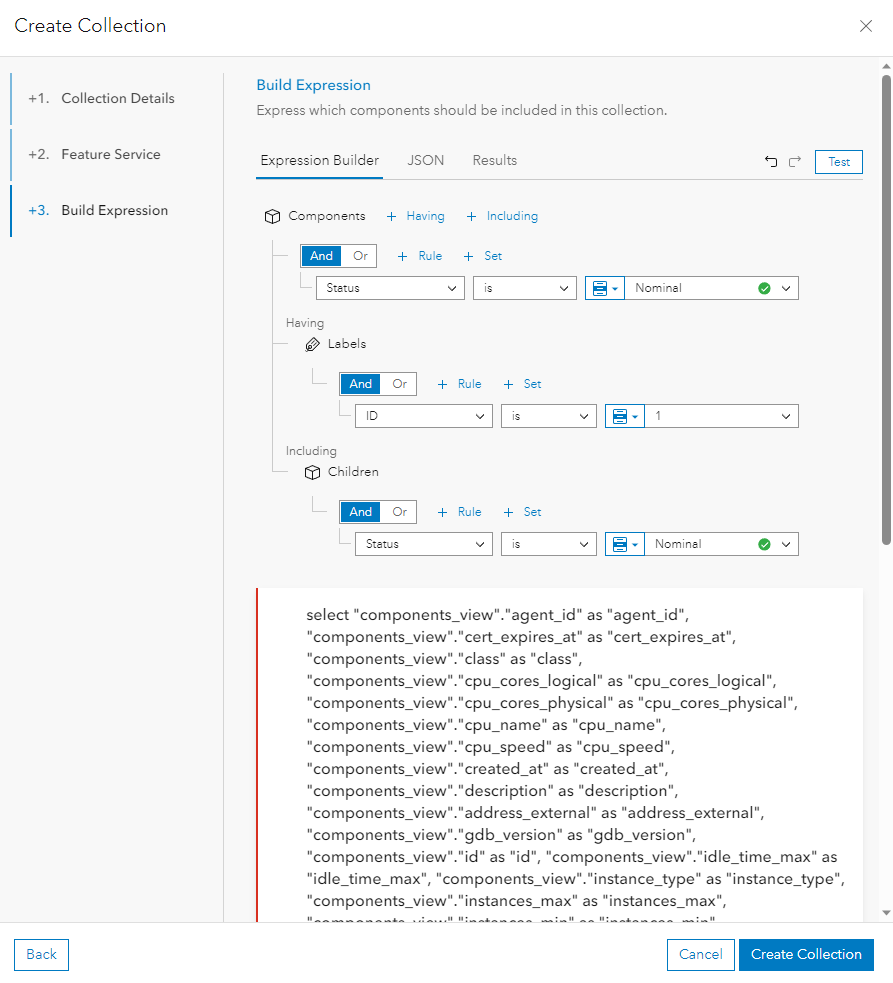The width and height of the screenshot is (893, 983).
Task: Click the Test button
Action: click(838, 161)
